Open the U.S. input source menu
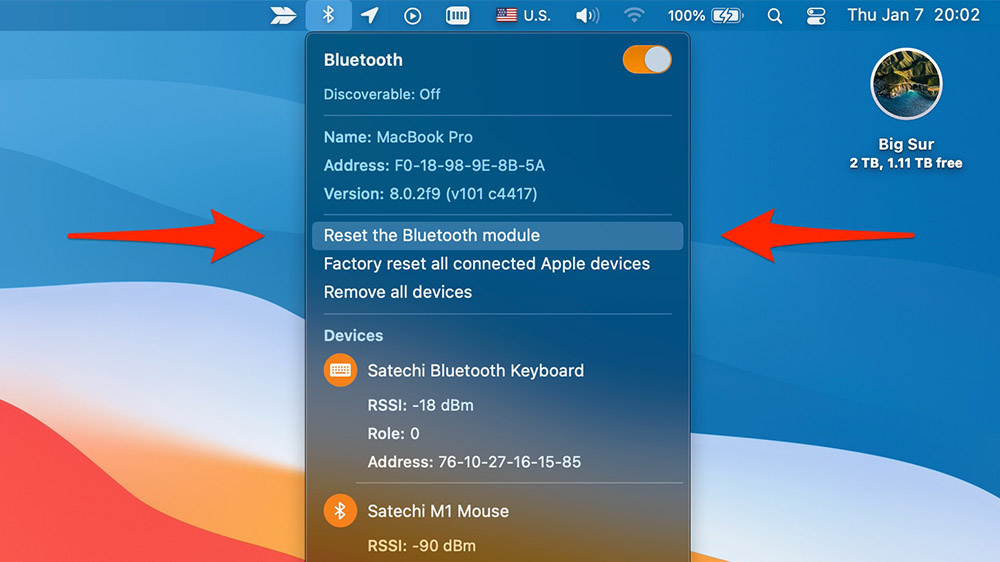The height and width of the screenshot is (562, 1000). (x=523, y=15)
